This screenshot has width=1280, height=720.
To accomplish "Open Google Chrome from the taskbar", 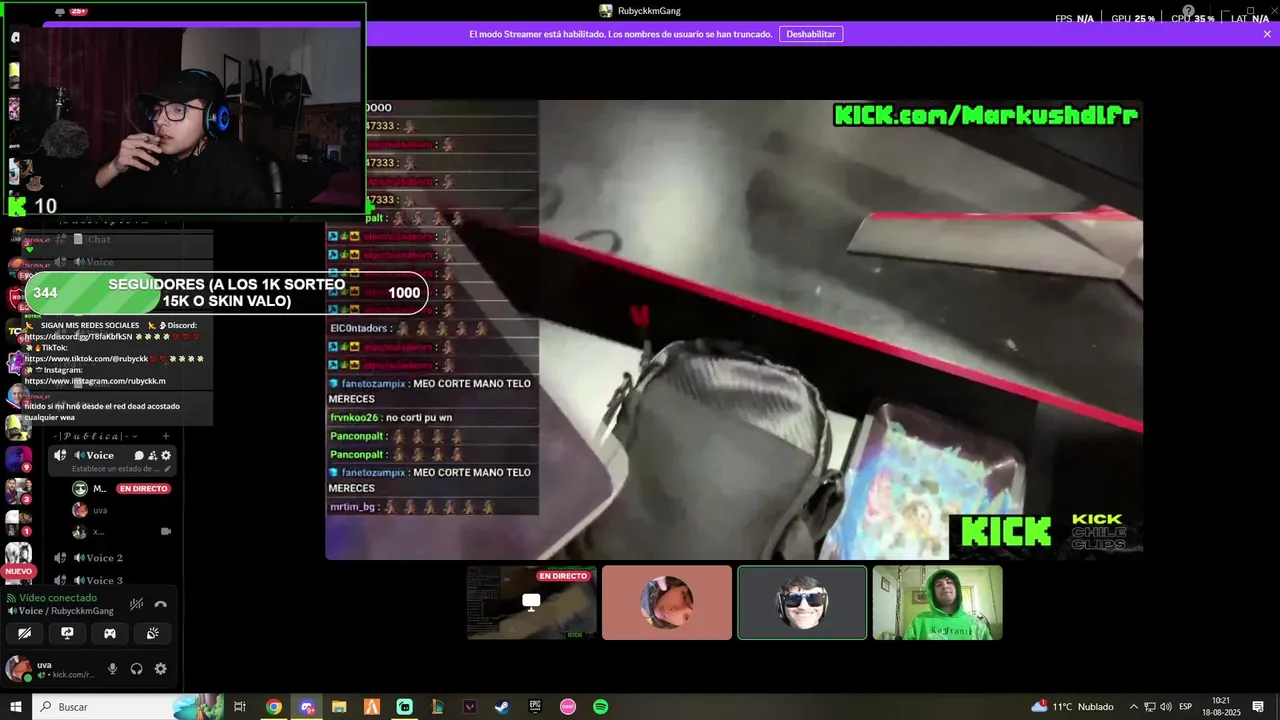I will tap(274, 707).
